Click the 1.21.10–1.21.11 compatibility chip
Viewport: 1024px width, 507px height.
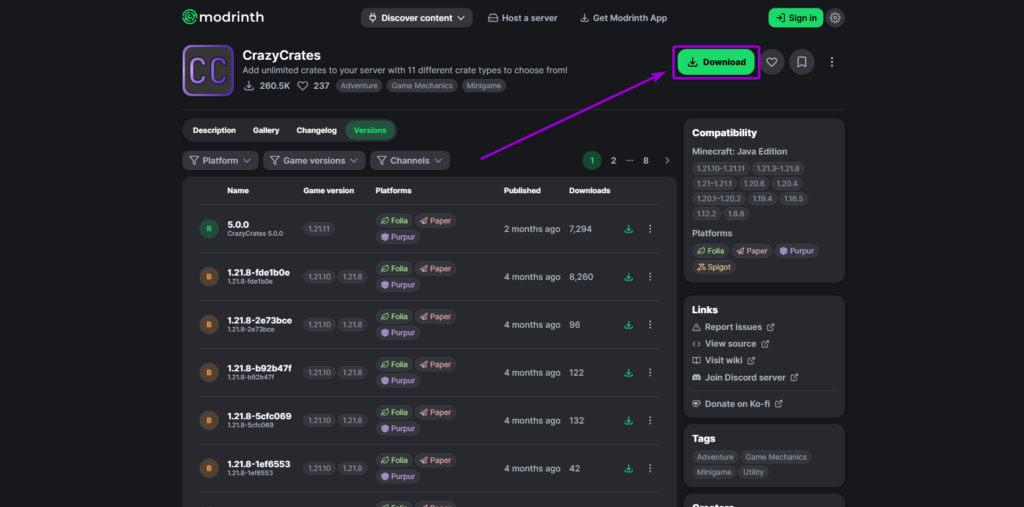(x=720, y=169)
